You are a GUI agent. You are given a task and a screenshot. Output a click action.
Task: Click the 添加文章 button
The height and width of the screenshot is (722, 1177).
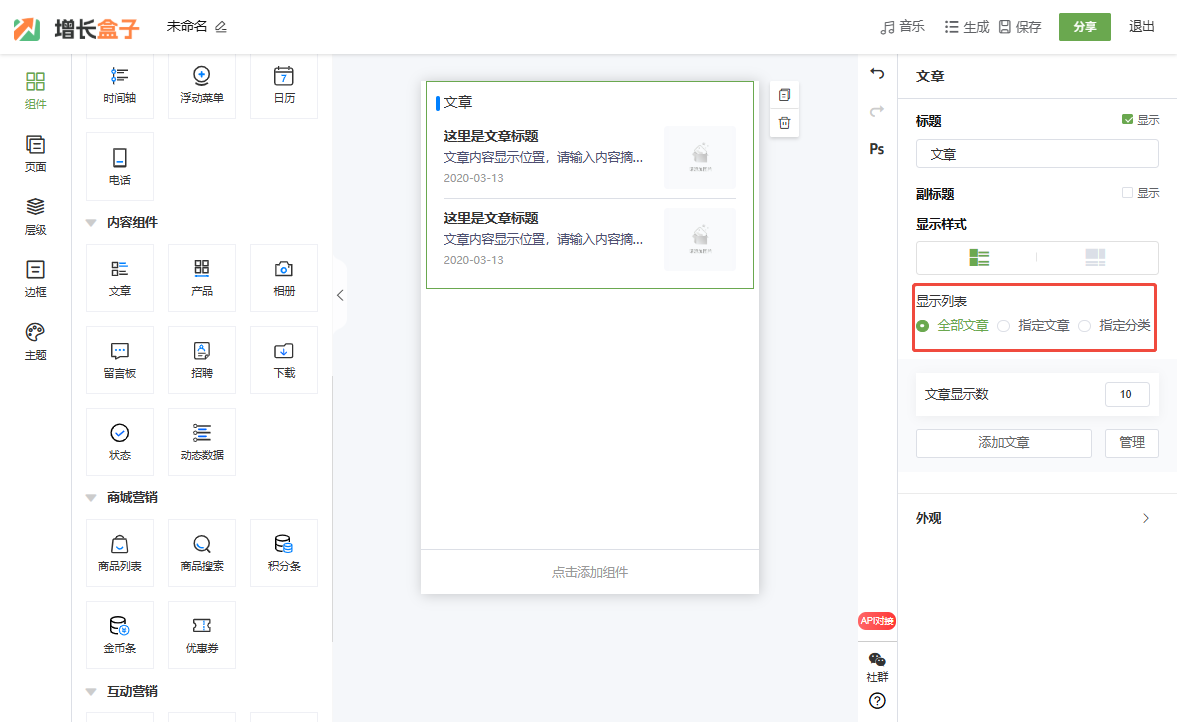(1003, 443)
